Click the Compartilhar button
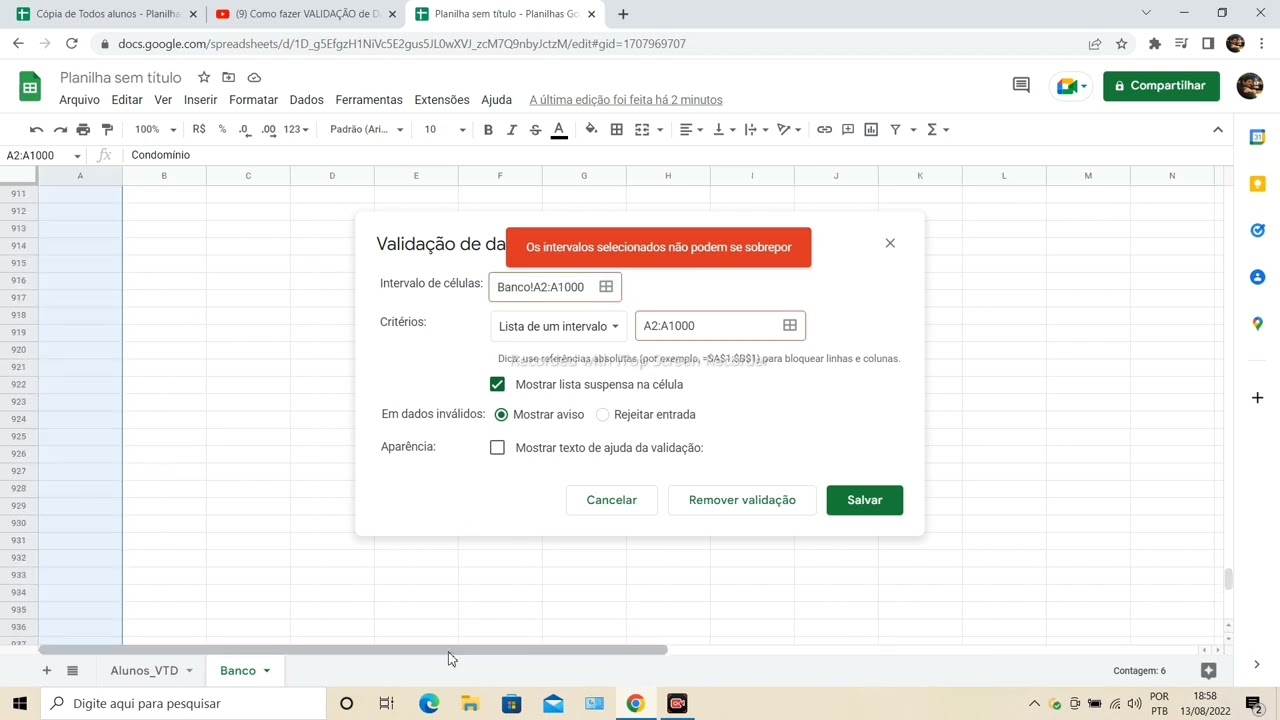 coord(1161,86)
